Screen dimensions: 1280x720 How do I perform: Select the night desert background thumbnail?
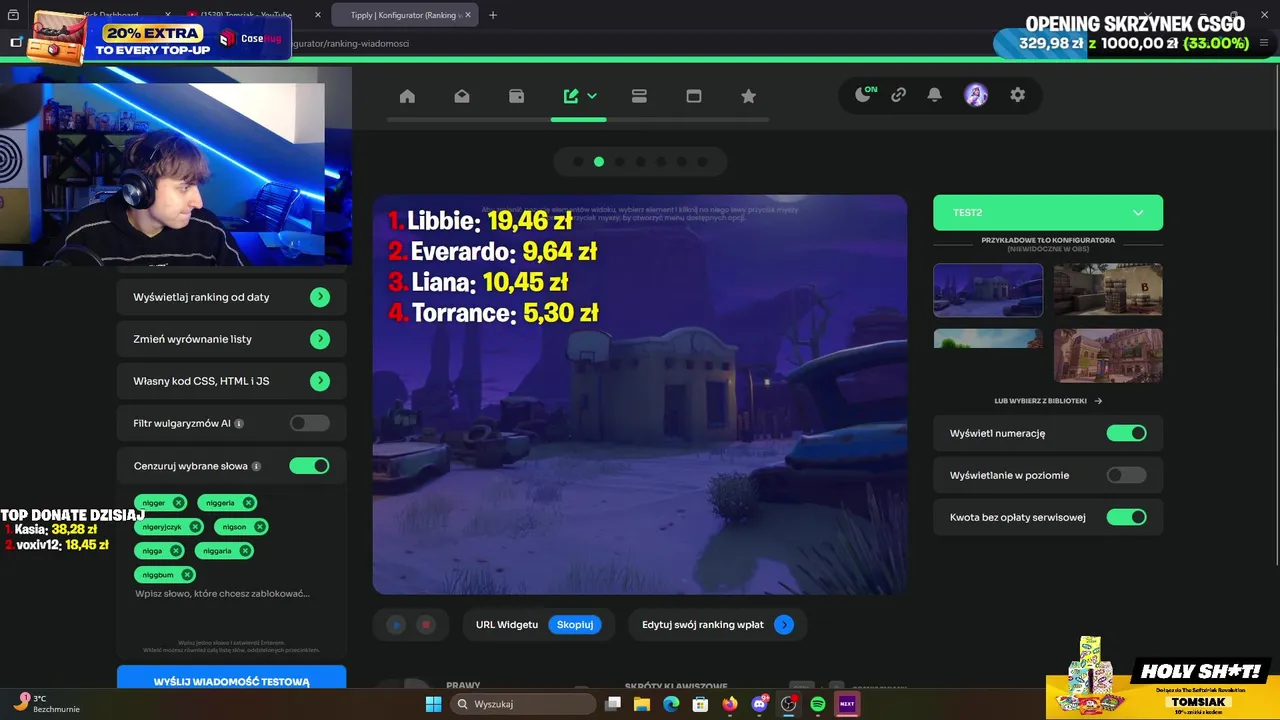coord(988,290)
